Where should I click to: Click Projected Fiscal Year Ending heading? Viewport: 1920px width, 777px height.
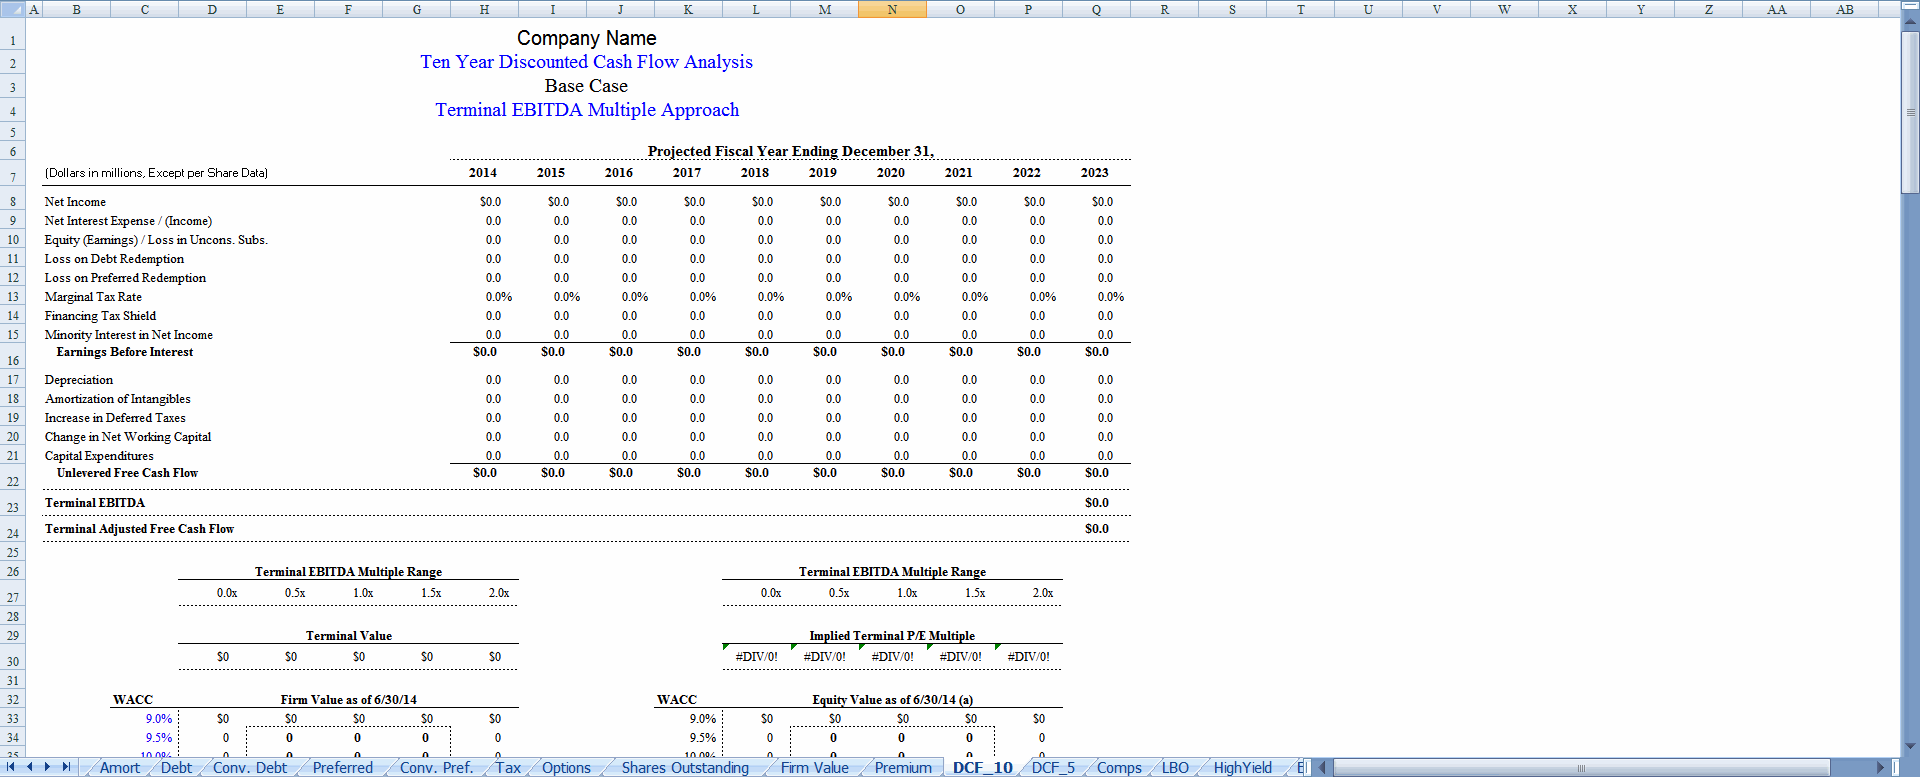pos(791,151)
